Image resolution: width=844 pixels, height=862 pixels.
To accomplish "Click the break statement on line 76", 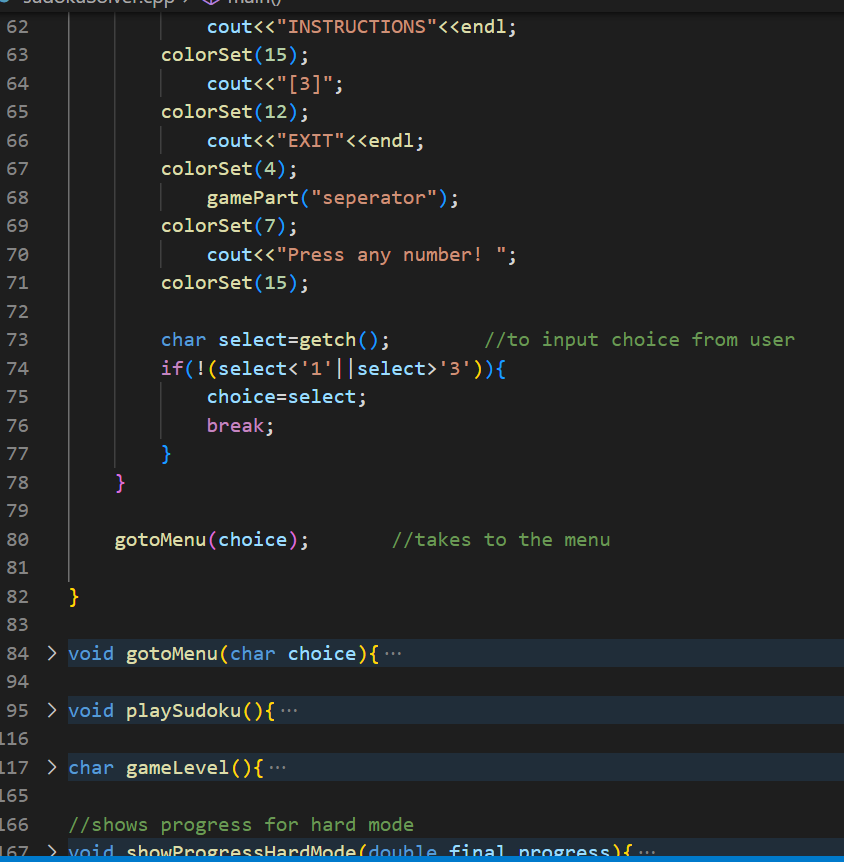I will [x=235, y=425].
